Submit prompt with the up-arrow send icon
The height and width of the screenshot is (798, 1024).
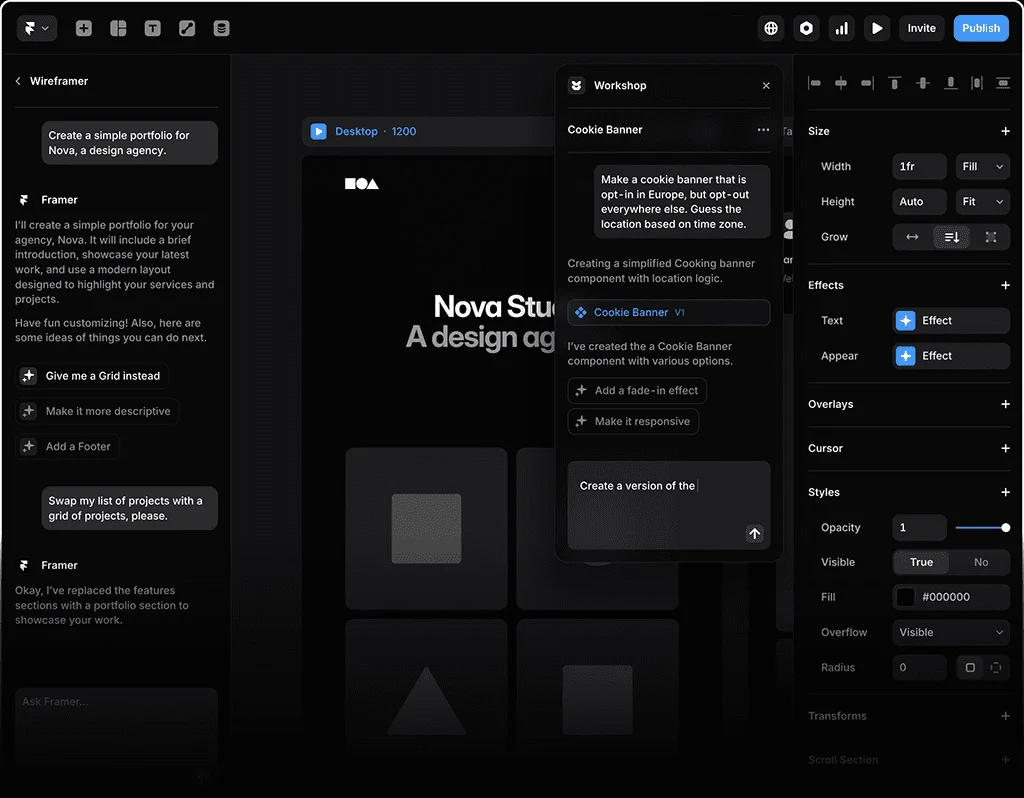click(754, 534)
